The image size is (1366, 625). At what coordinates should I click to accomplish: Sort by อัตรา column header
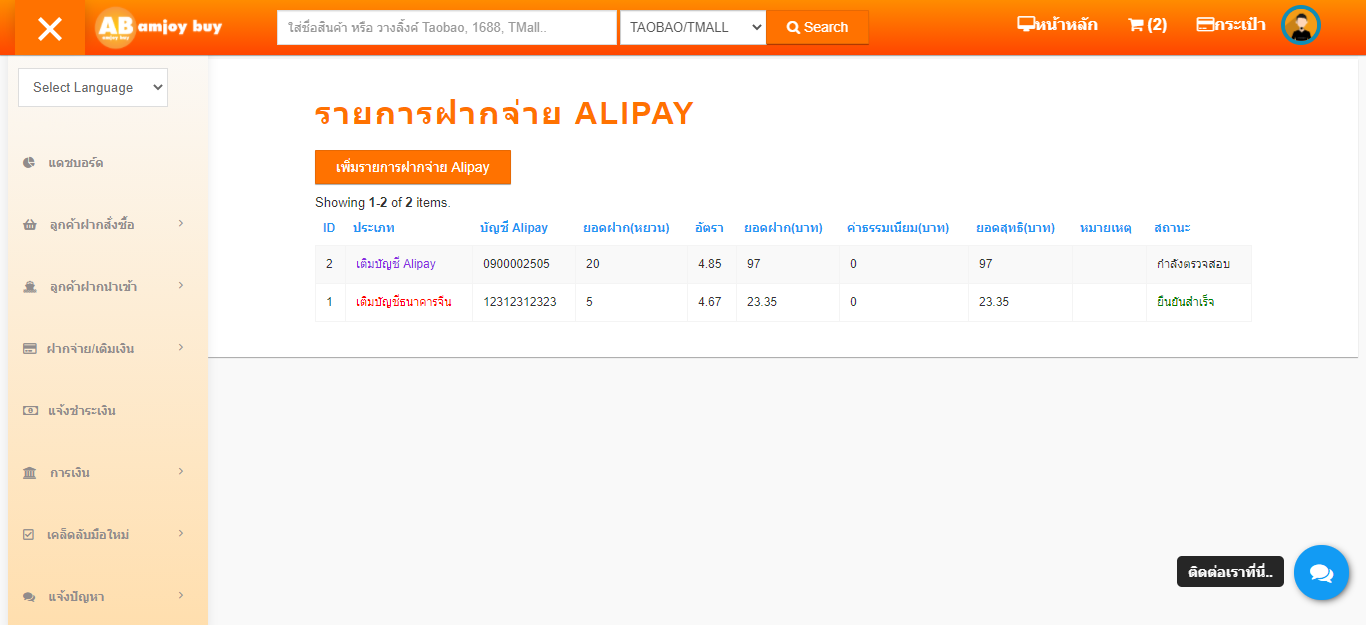709,228
